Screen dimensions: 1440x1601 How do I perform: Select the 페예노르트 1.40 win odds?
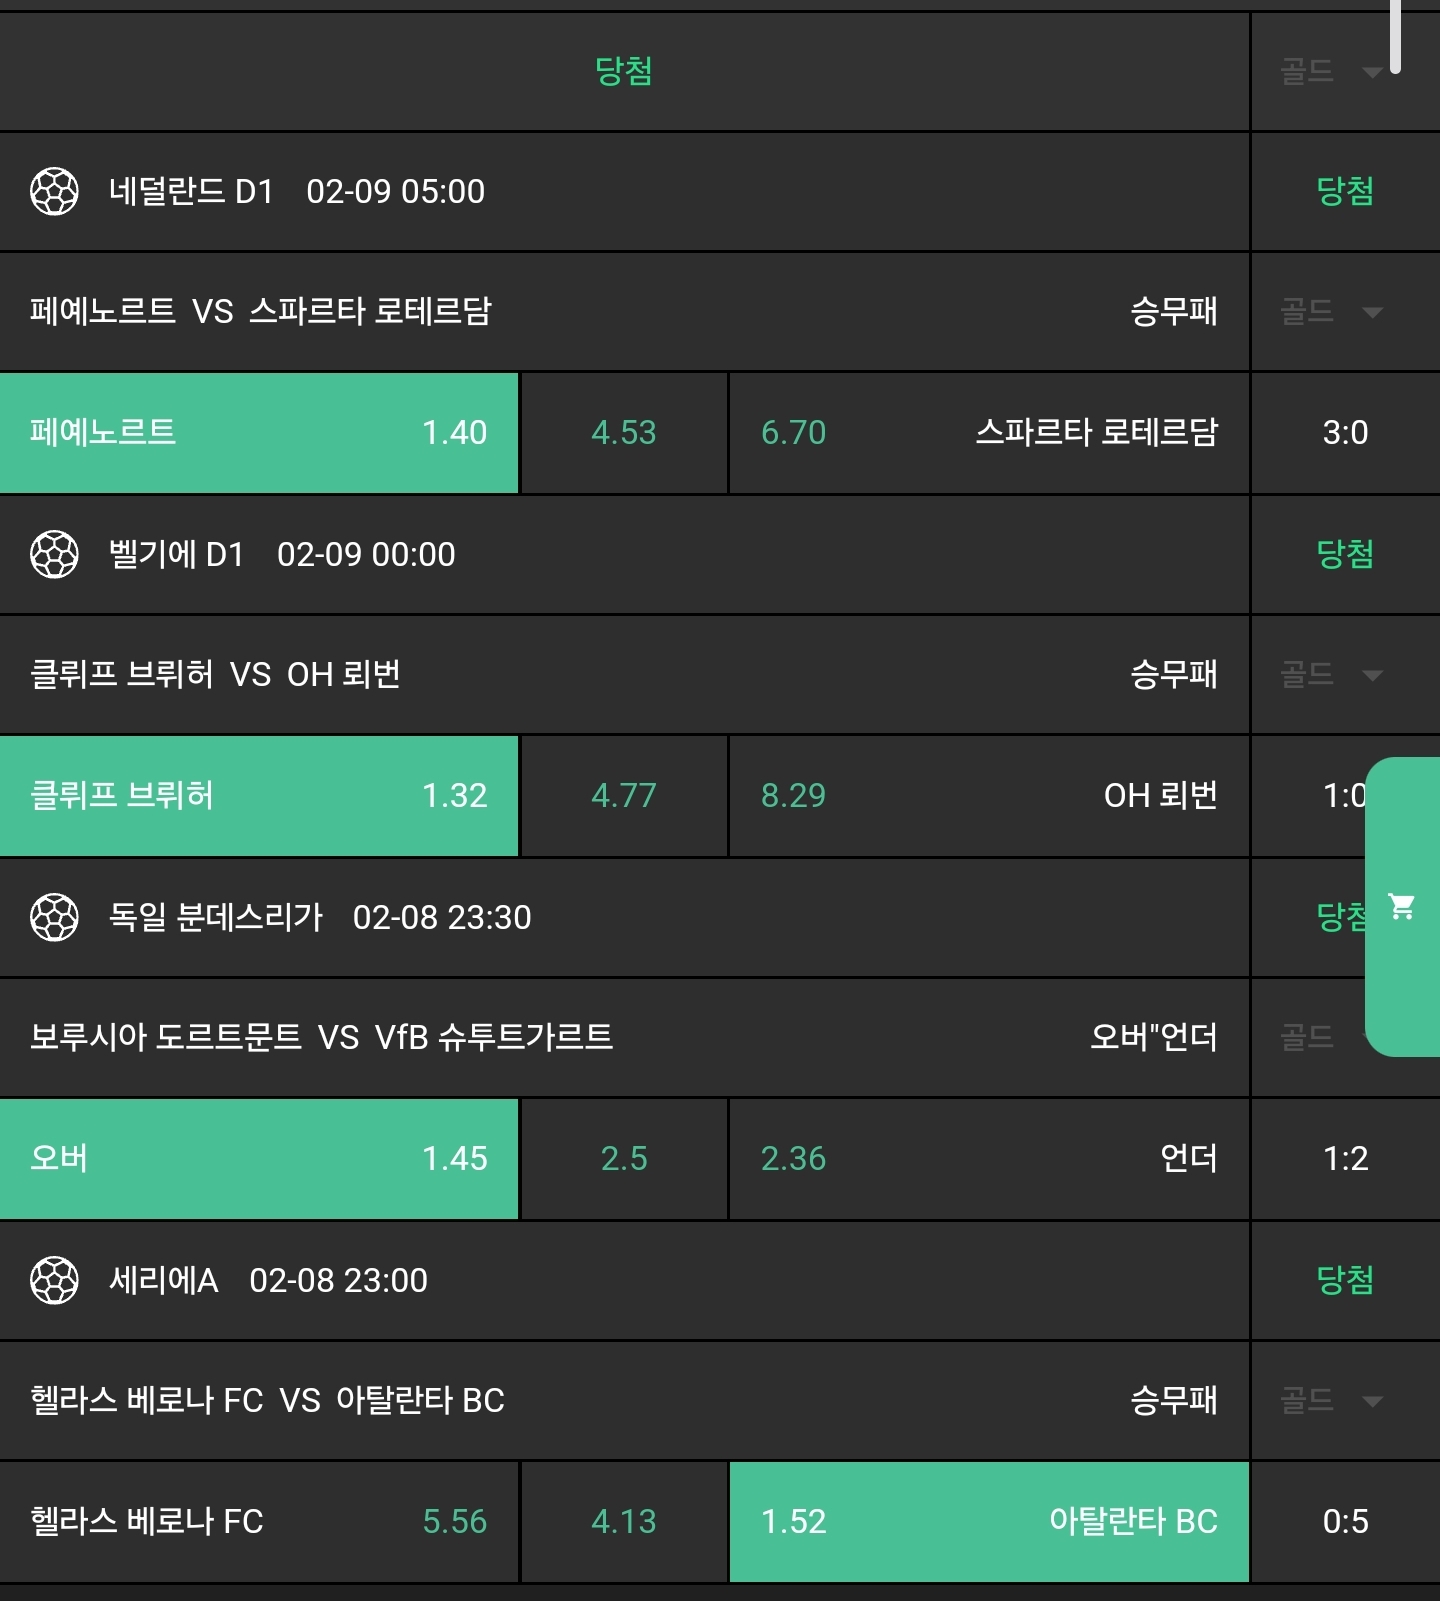point(258,433)
